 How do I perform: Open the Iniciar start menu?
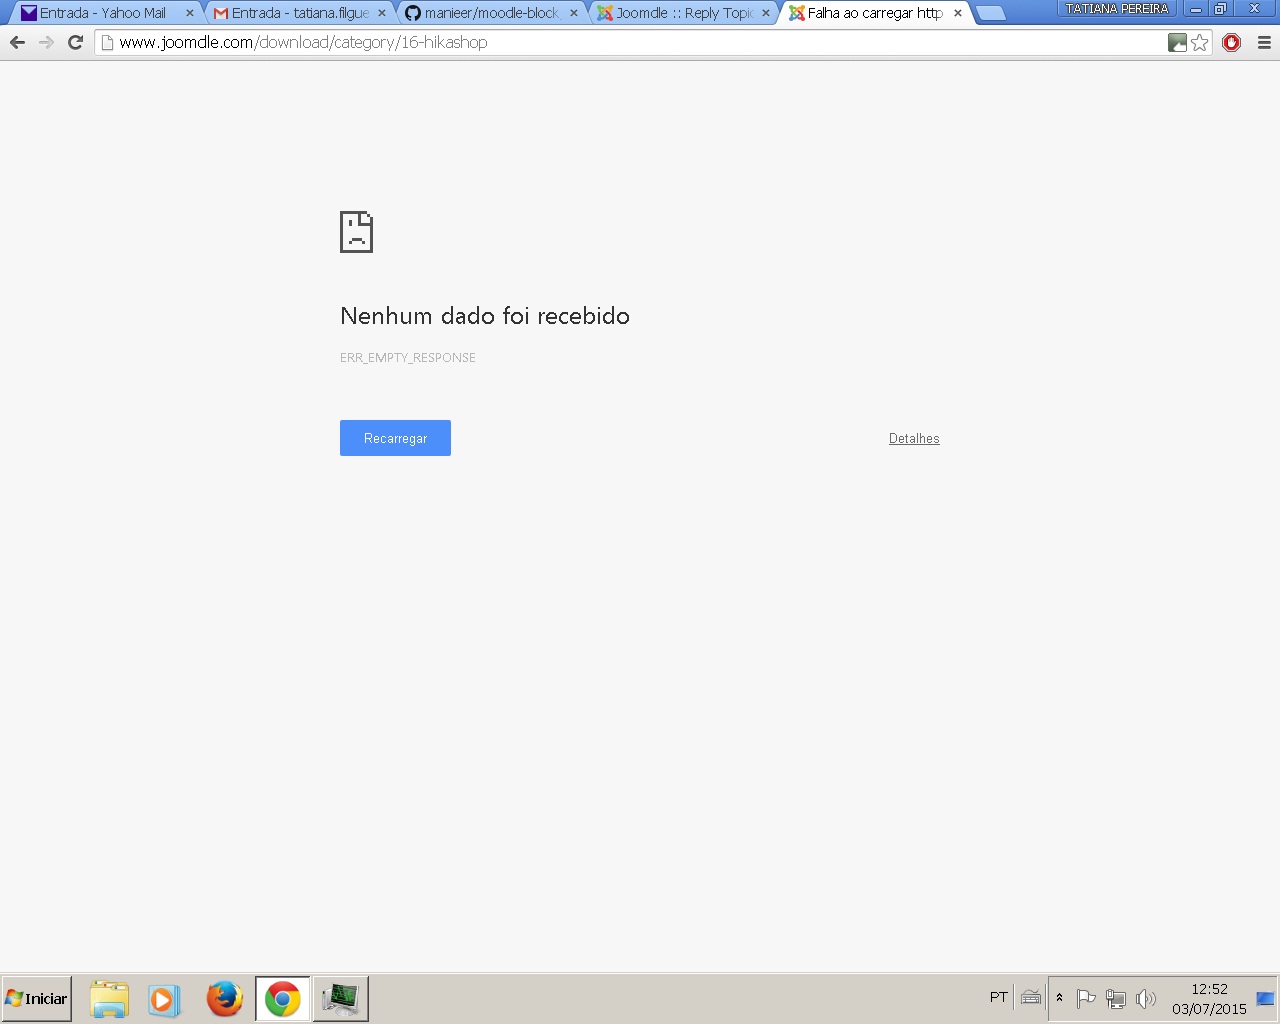37,999
